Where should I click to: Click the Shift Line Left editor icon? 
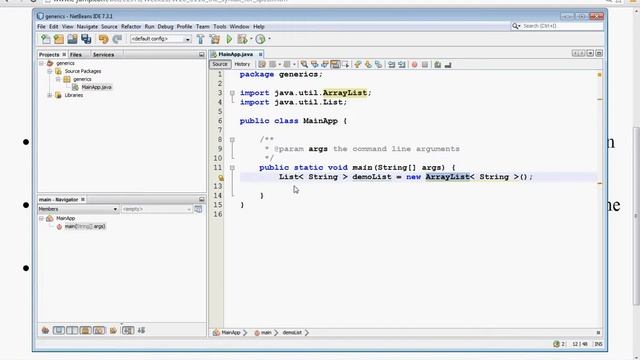pyautogui.click(x=391, y=64)
